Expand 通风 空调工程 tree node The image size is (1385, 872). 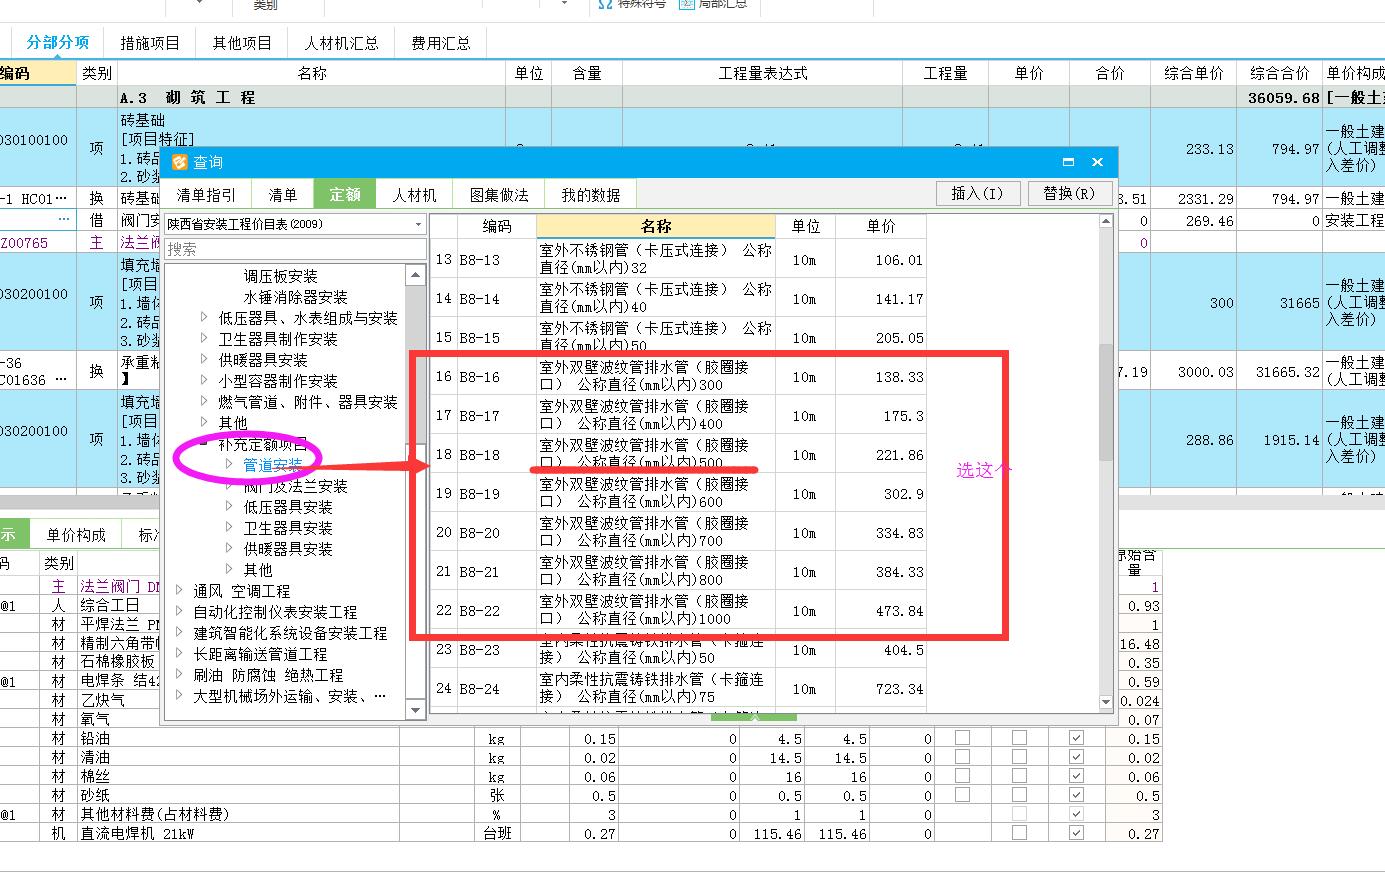pyautogui.click(x=179, y=590)
